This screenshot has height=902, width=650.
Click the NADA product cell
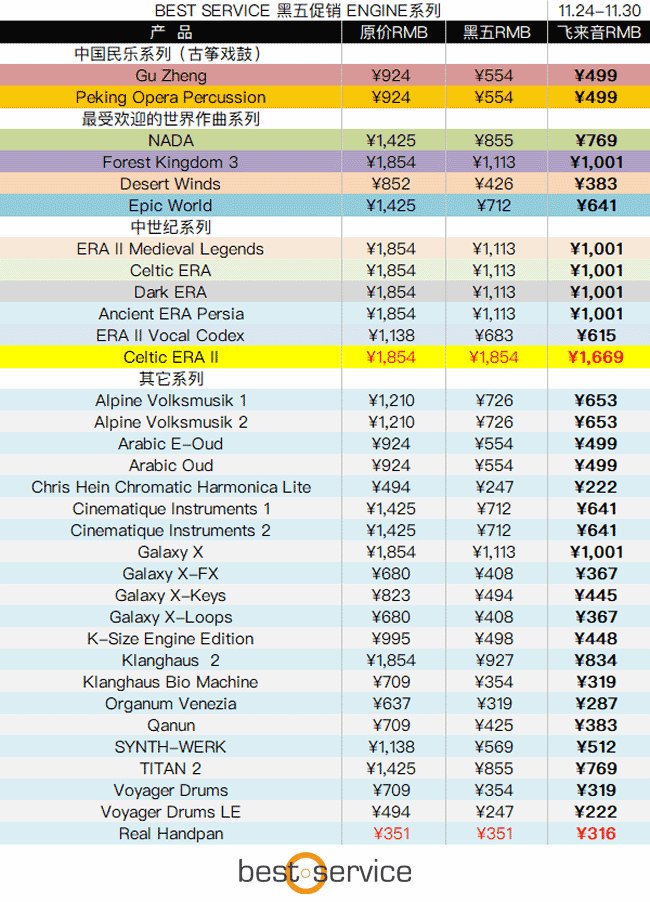coord(171,141)
